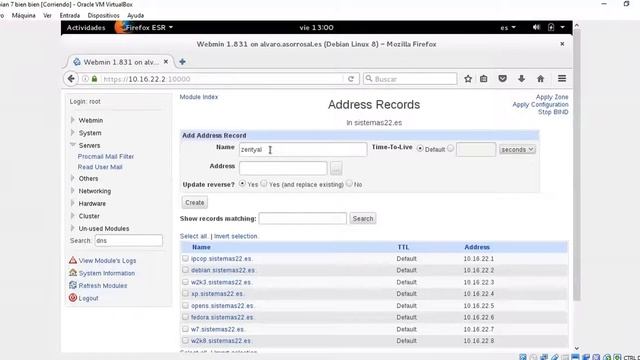The height and width of the screenshot is (360, 640).
Task: Click the Stop BIND link
Action: click(553, 112)
